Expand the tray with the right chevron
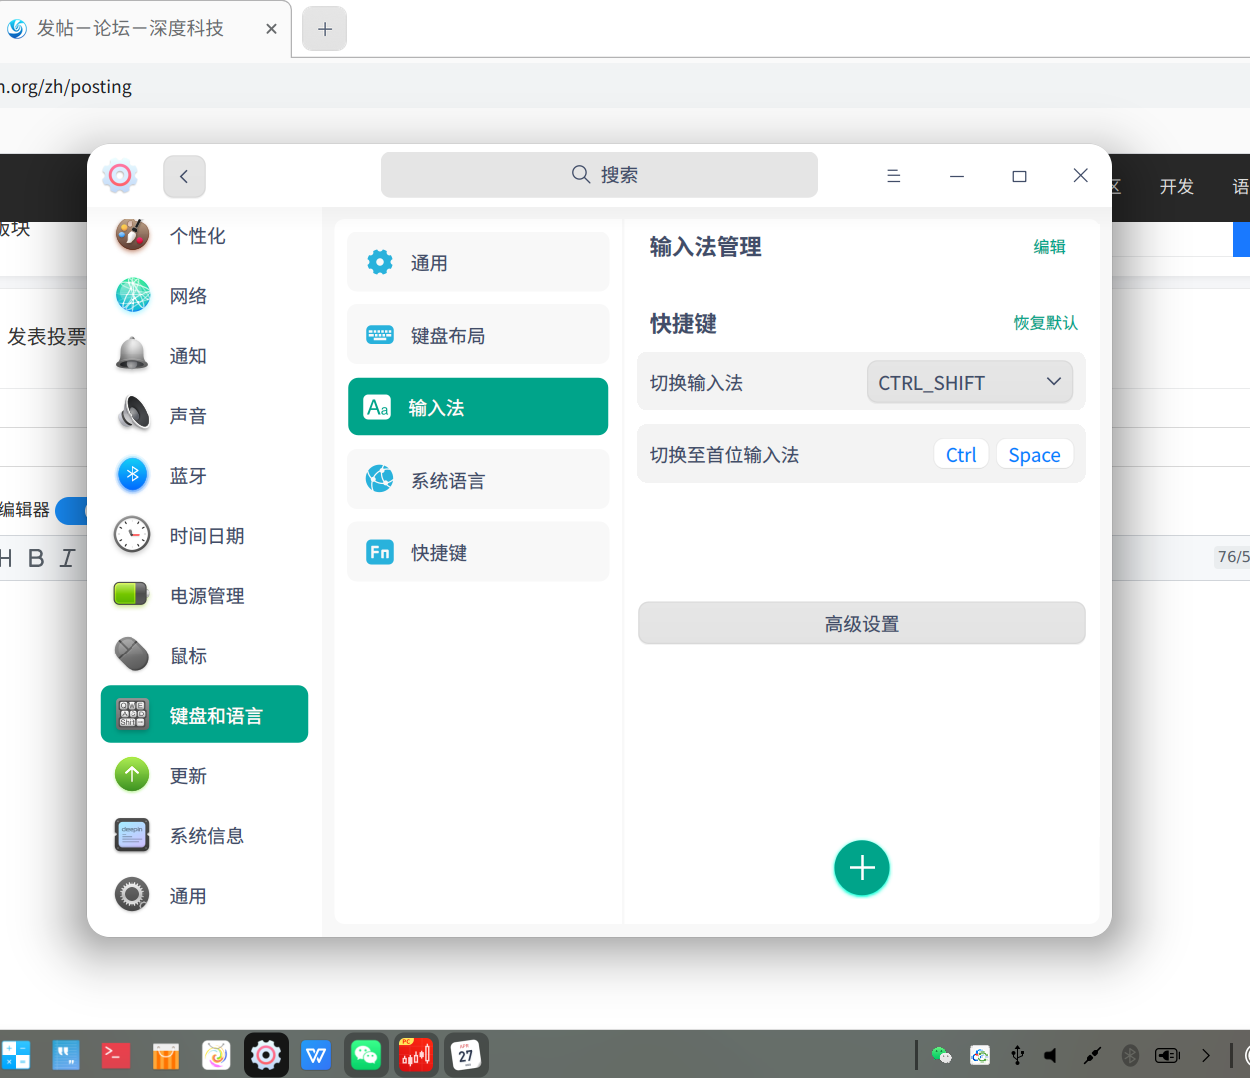The height and width of the screenshot is (1078, 1250). [1206, 1055]
